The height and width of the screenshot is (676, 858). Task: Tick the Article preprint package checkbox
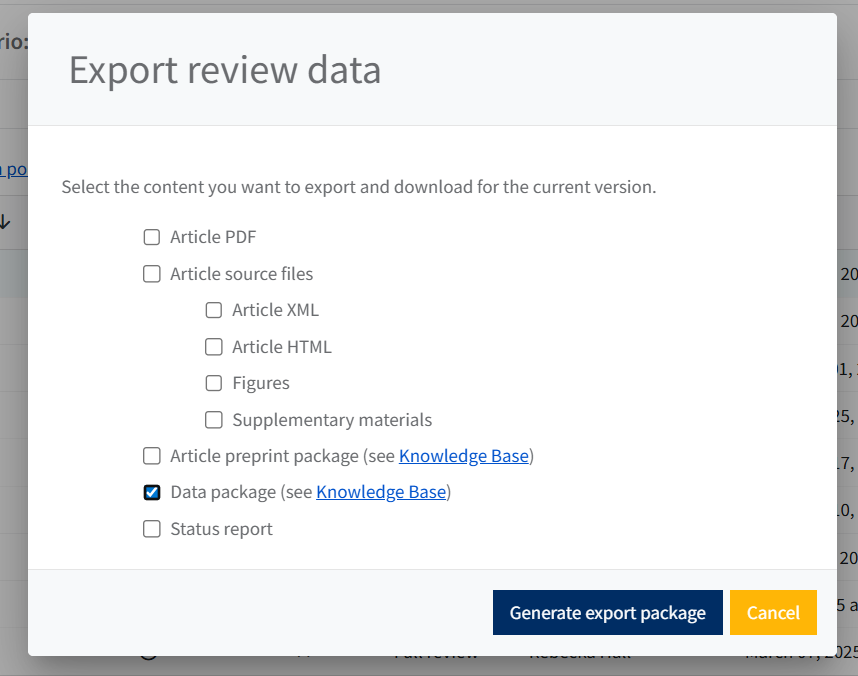[152, 456]
